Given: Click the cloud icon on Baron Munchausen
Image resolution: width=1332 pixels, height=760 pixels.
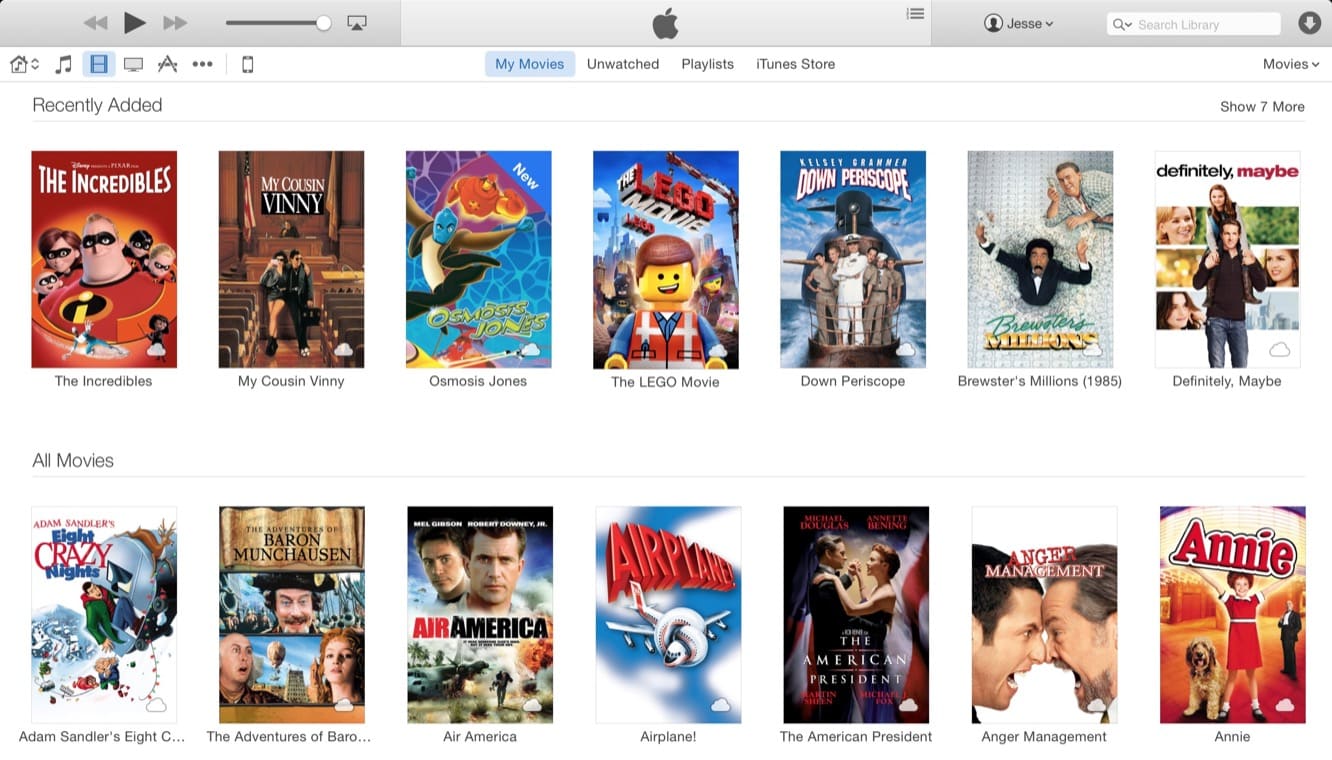Looking at the screenshot, I should (x=344, y=705).
